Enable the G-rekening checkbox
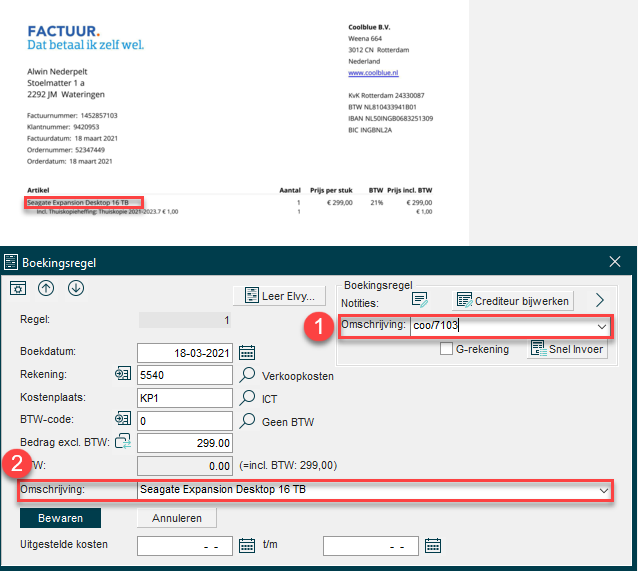 click(x=446, y=349)
